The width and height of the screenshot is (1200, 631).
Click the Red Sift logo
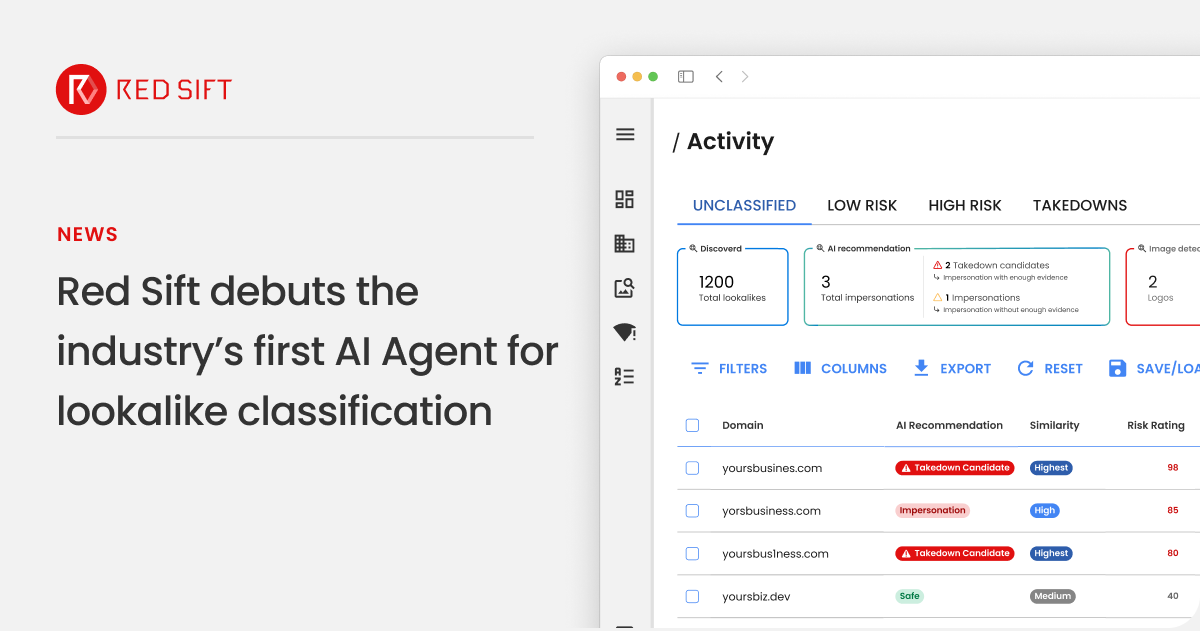click(144, 90)
